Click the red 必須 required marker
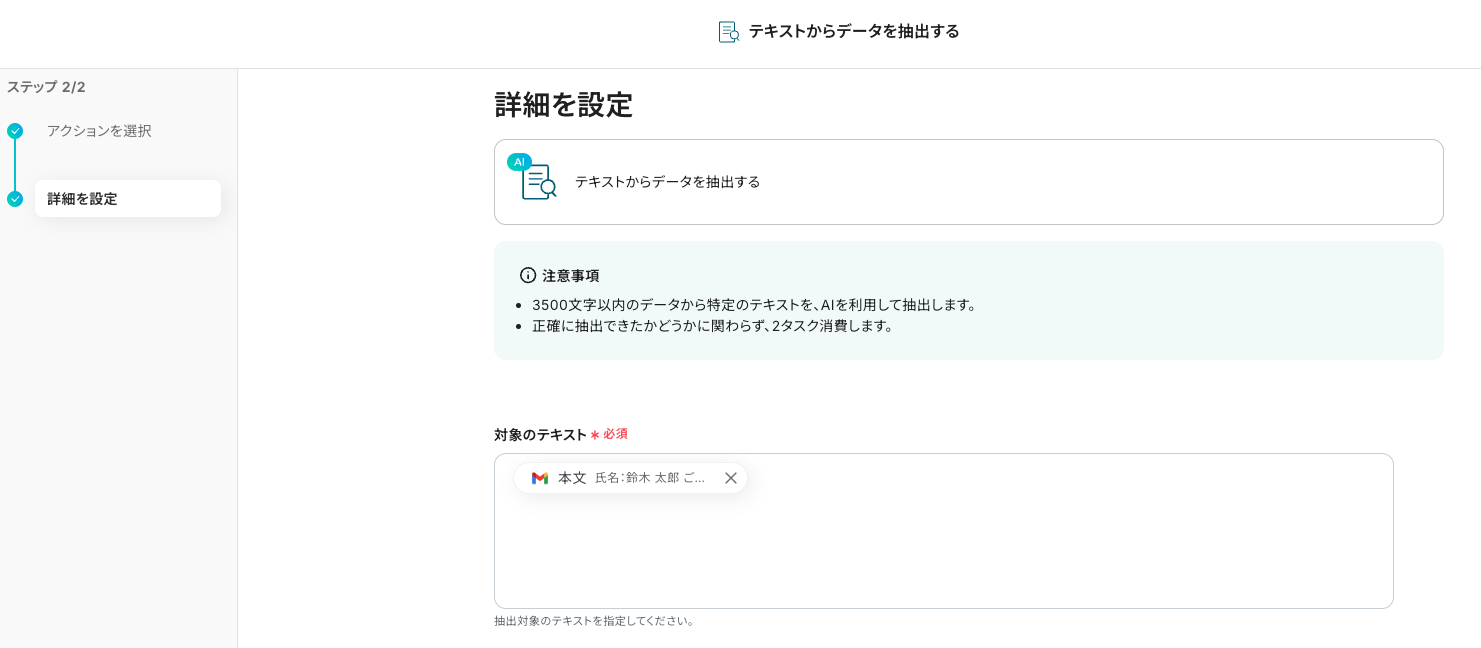 (x=615, y=434)
